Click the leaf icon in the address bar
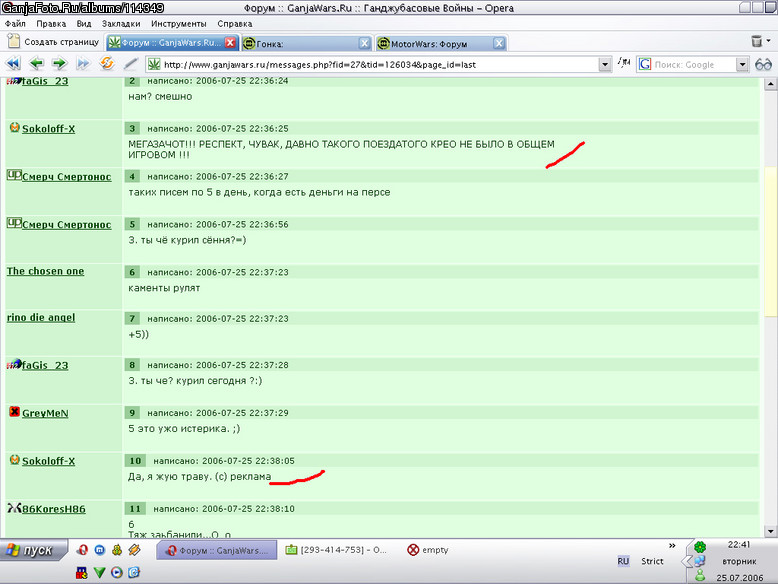778x584 pixels. point(154,65)
